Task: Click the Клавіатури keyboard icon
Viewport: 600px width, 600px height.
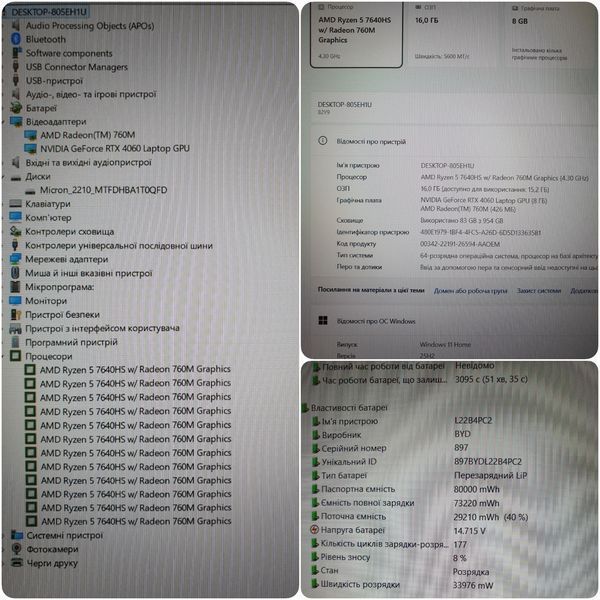Action: tap(16, 204)
